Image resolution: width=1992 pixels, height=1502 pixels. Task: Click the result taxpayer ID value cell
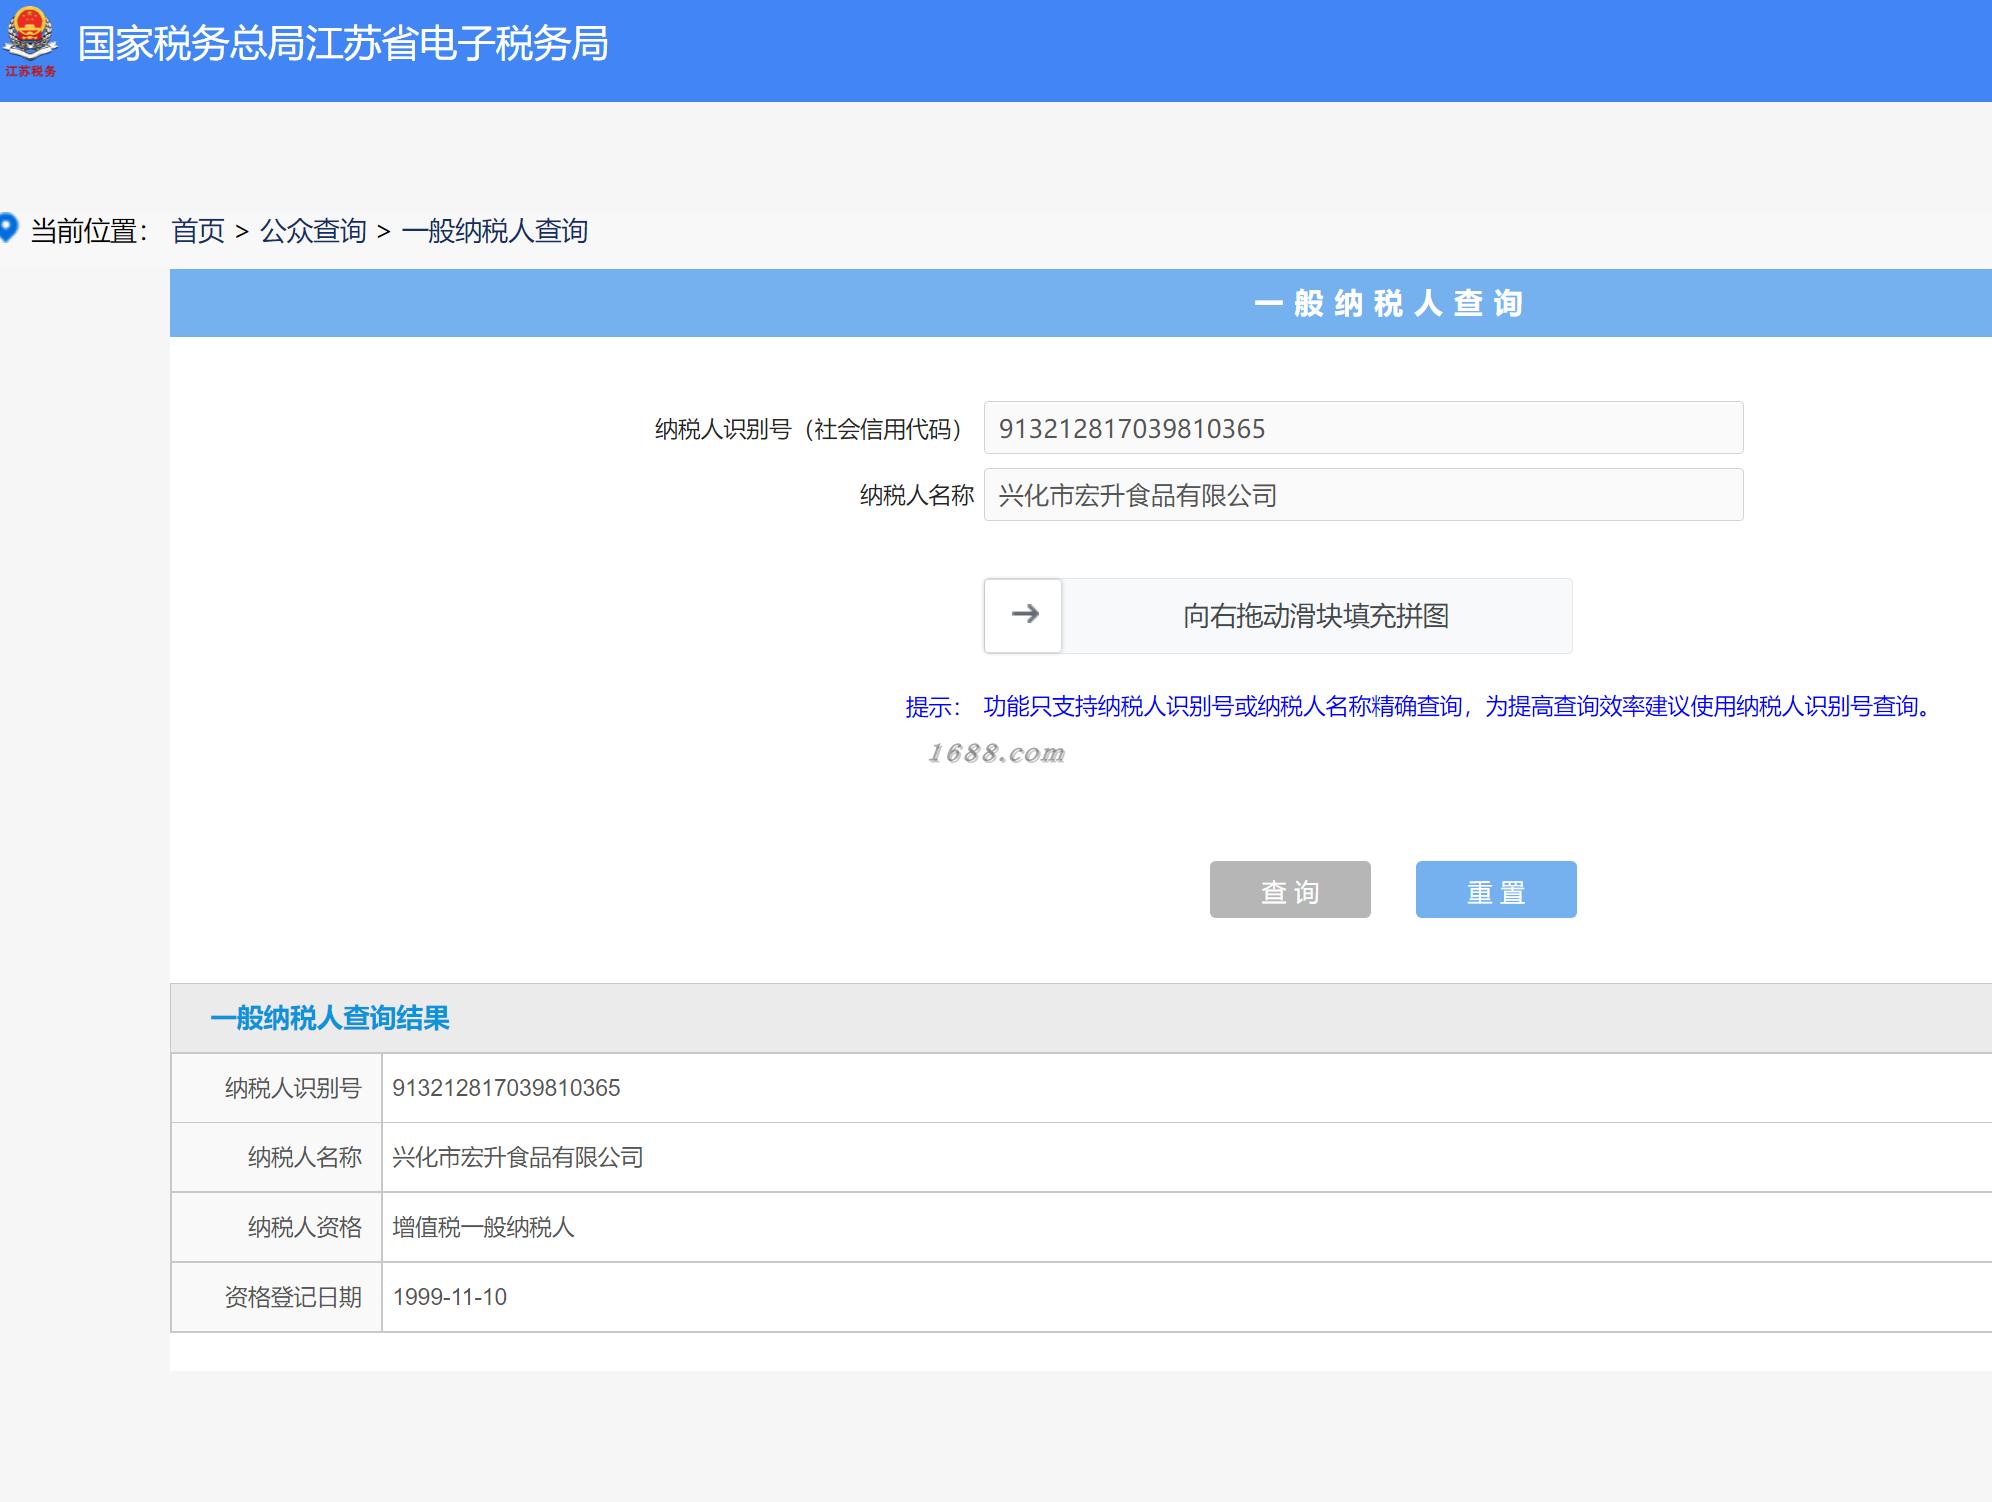(x=506, y=1088)
